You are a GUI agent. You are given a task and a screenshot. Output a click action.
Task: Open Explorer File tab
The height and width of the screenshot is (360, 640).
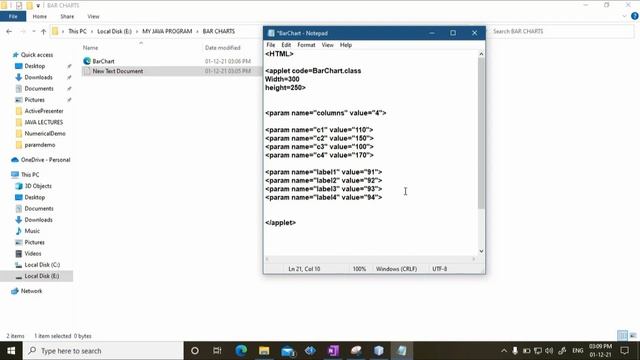tap(13, 16)
